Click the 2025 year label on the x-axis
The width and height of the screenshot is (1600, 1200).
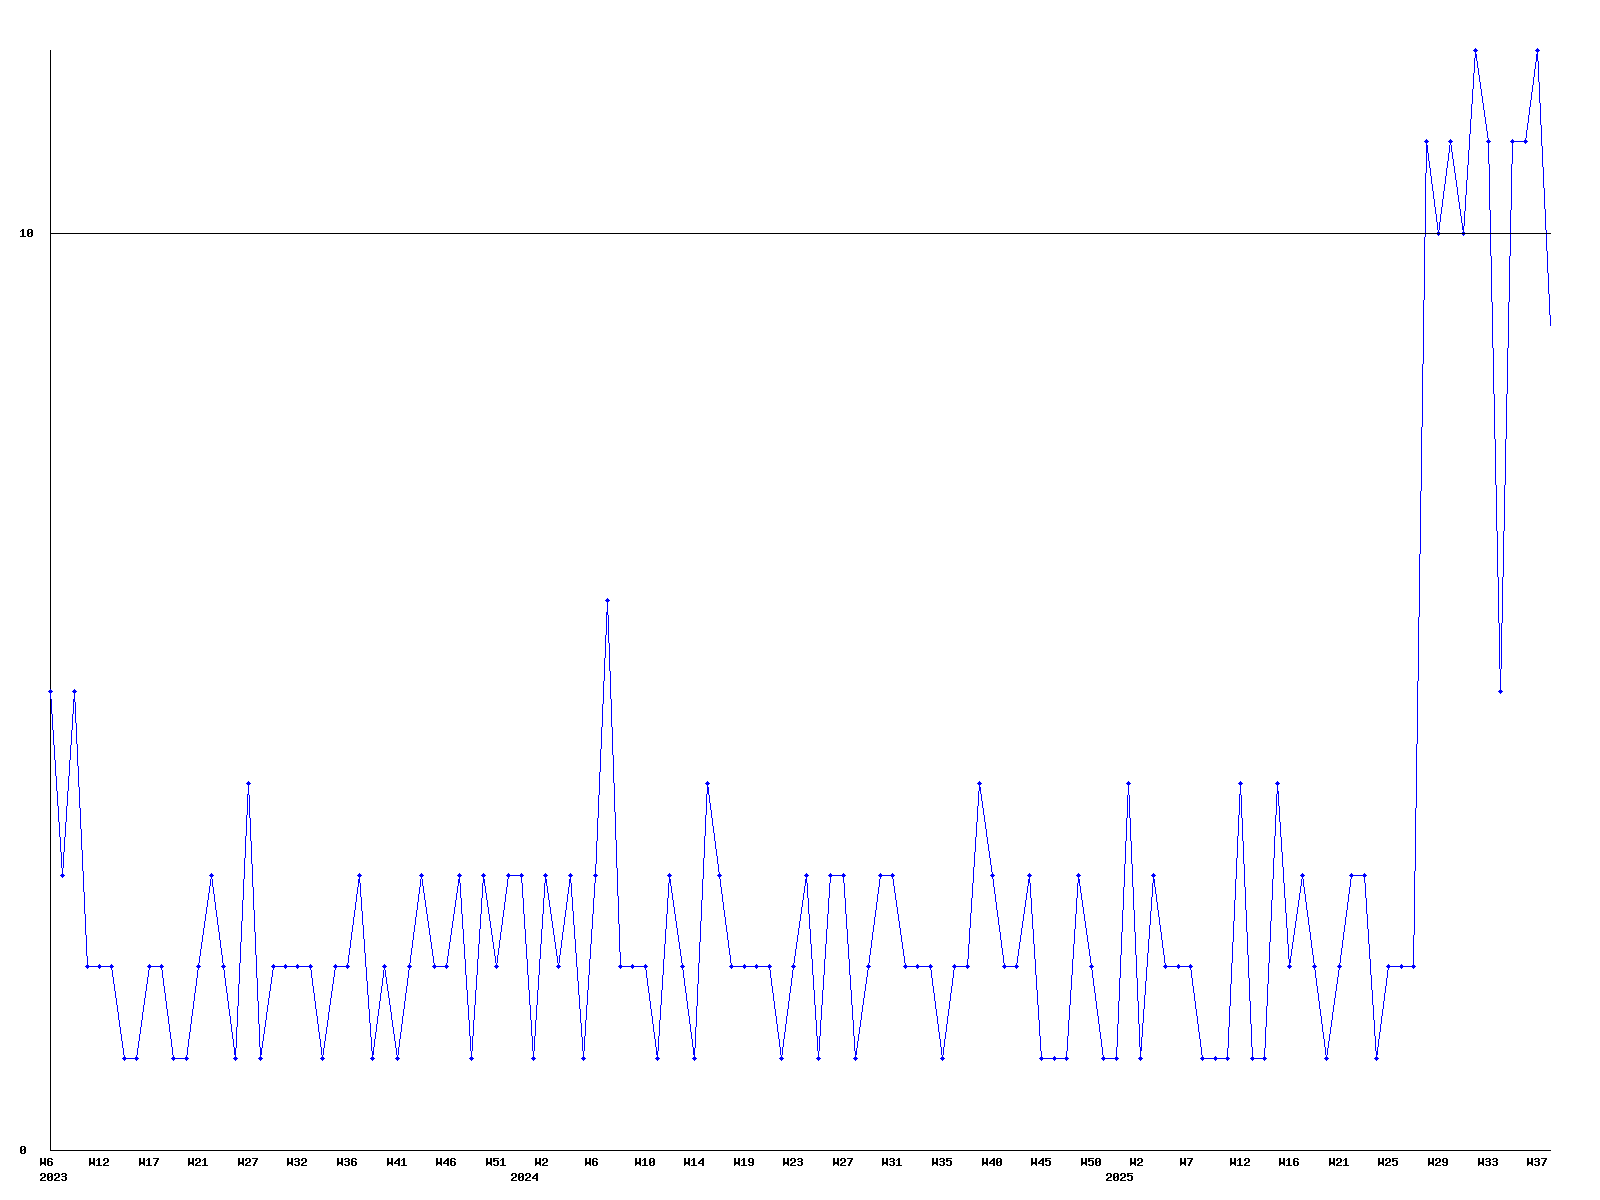(1119, 1177)
